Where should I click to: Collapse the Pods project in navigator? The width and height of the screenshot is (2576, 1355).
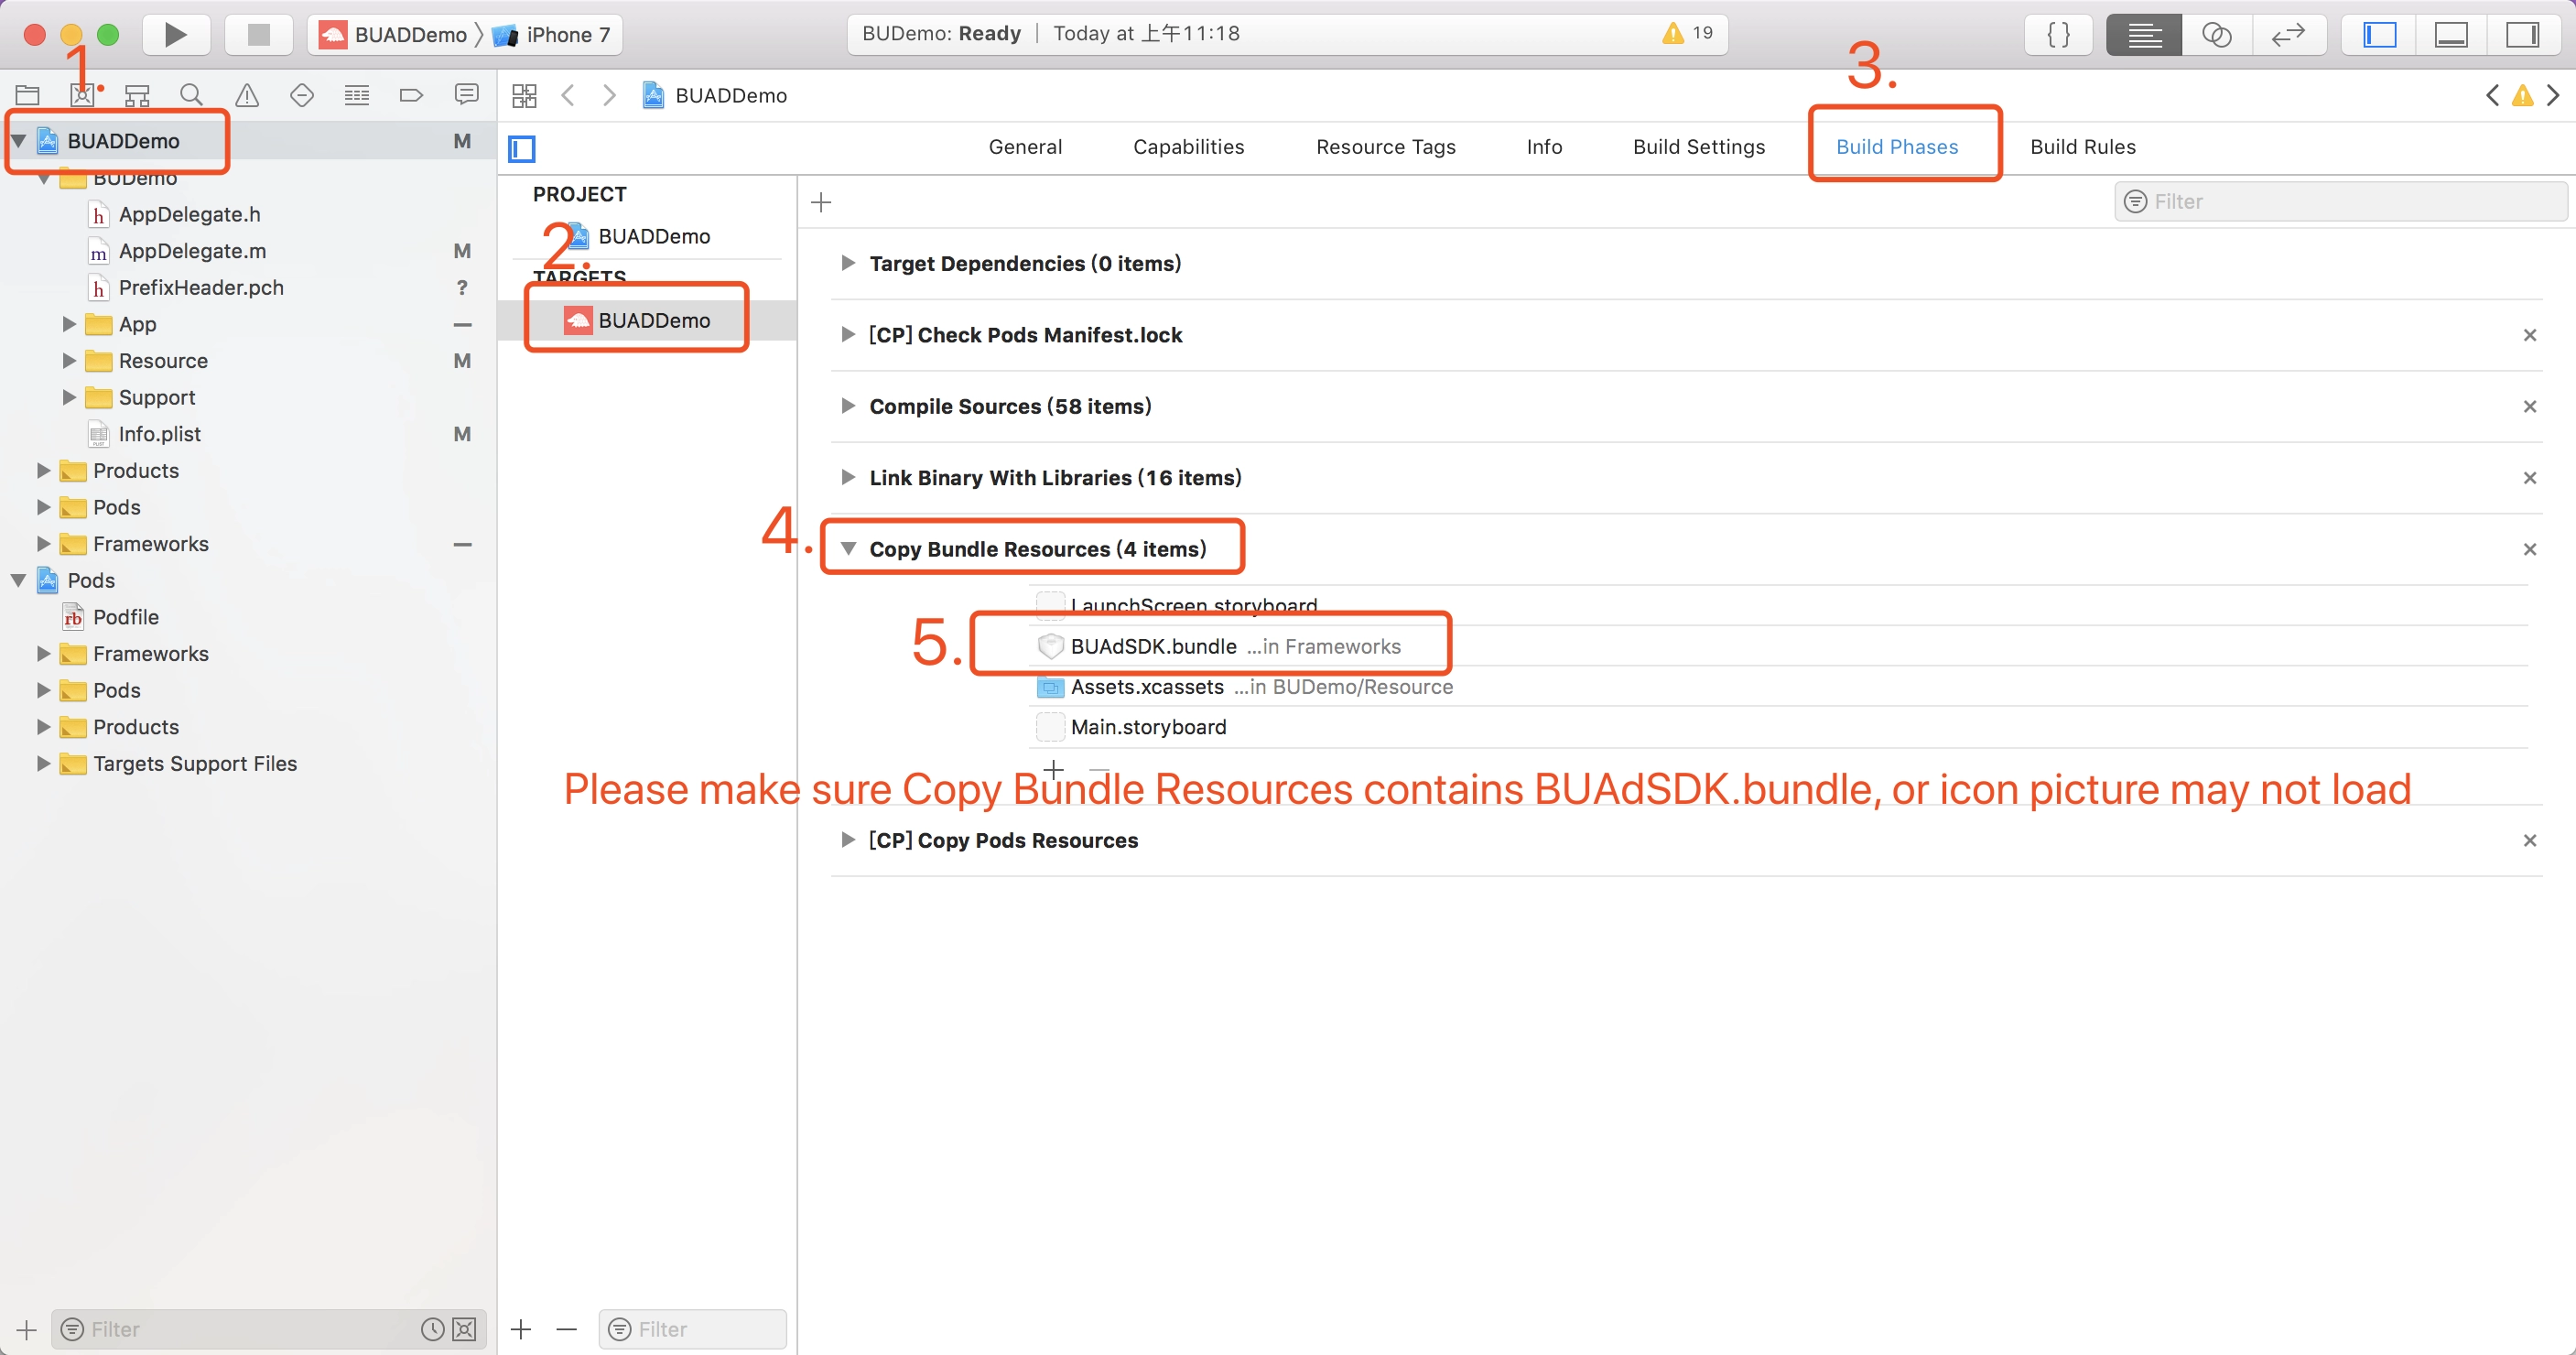click(18, 581)
